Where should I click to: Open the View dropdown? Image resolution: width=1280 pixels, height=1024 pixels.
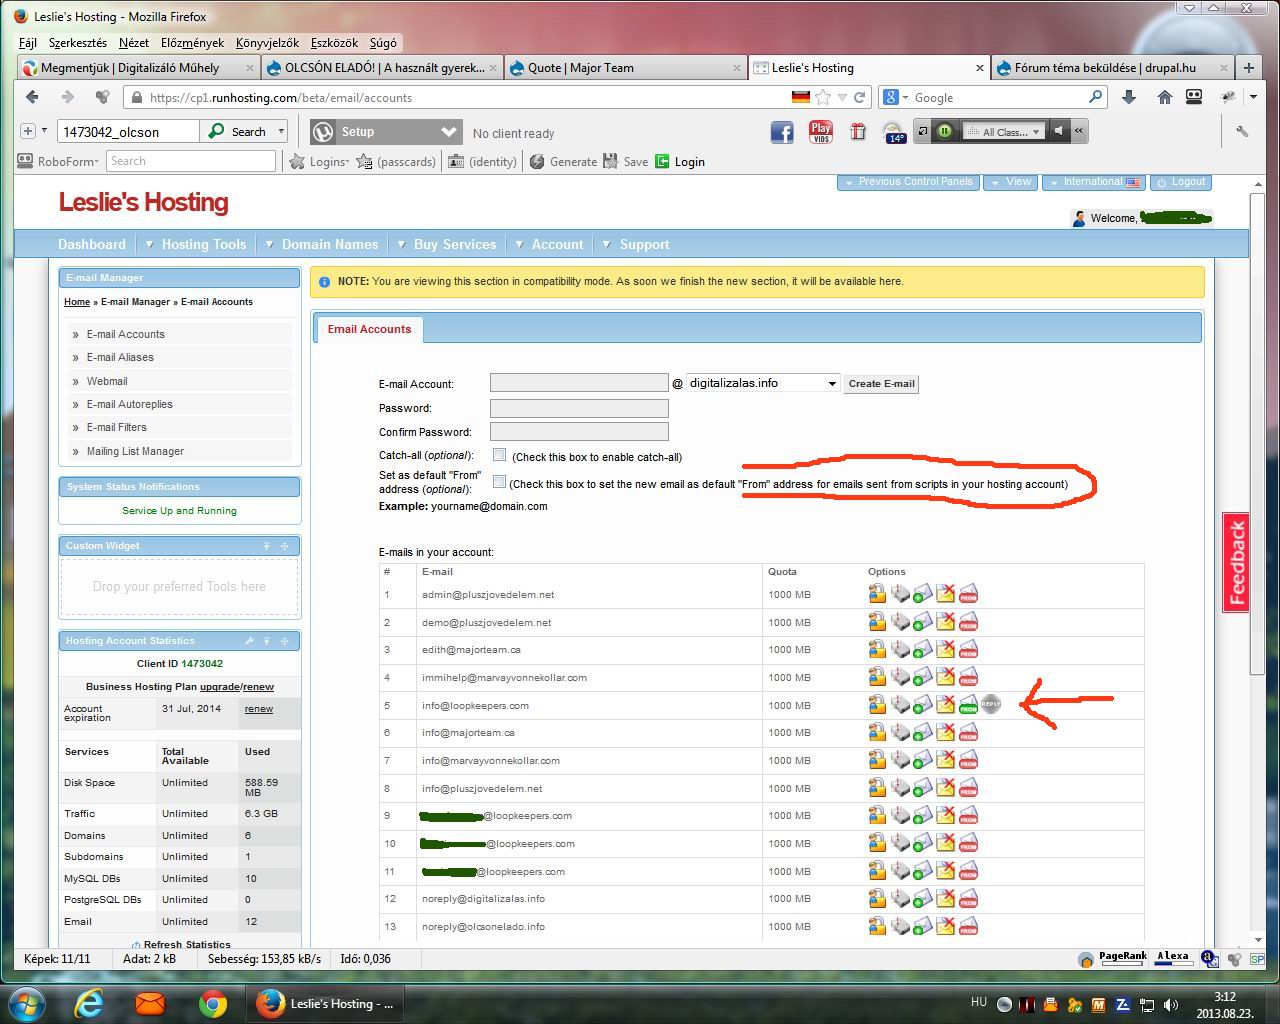(x=1010, y=182)
